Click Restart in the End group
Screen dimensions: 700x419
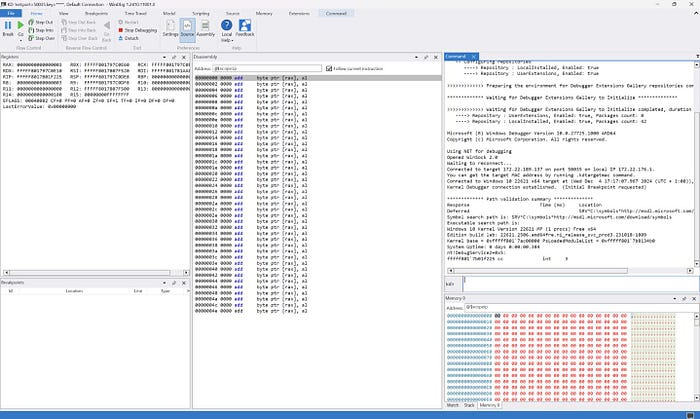pyautogui.click(x=128, y=22)
